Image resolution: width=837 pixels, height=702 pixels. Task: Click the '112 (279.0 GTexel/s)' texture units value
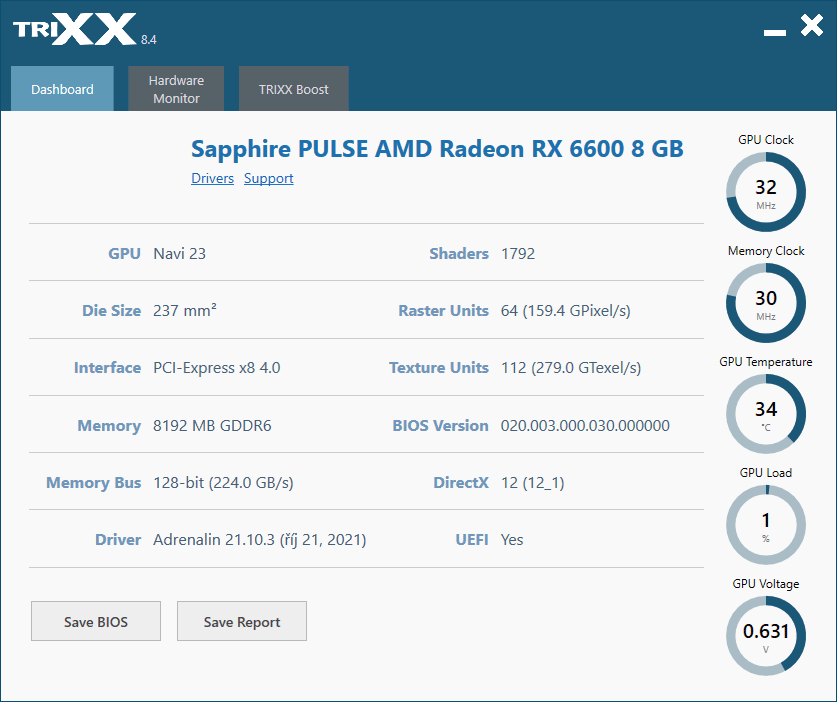point(571,368)
